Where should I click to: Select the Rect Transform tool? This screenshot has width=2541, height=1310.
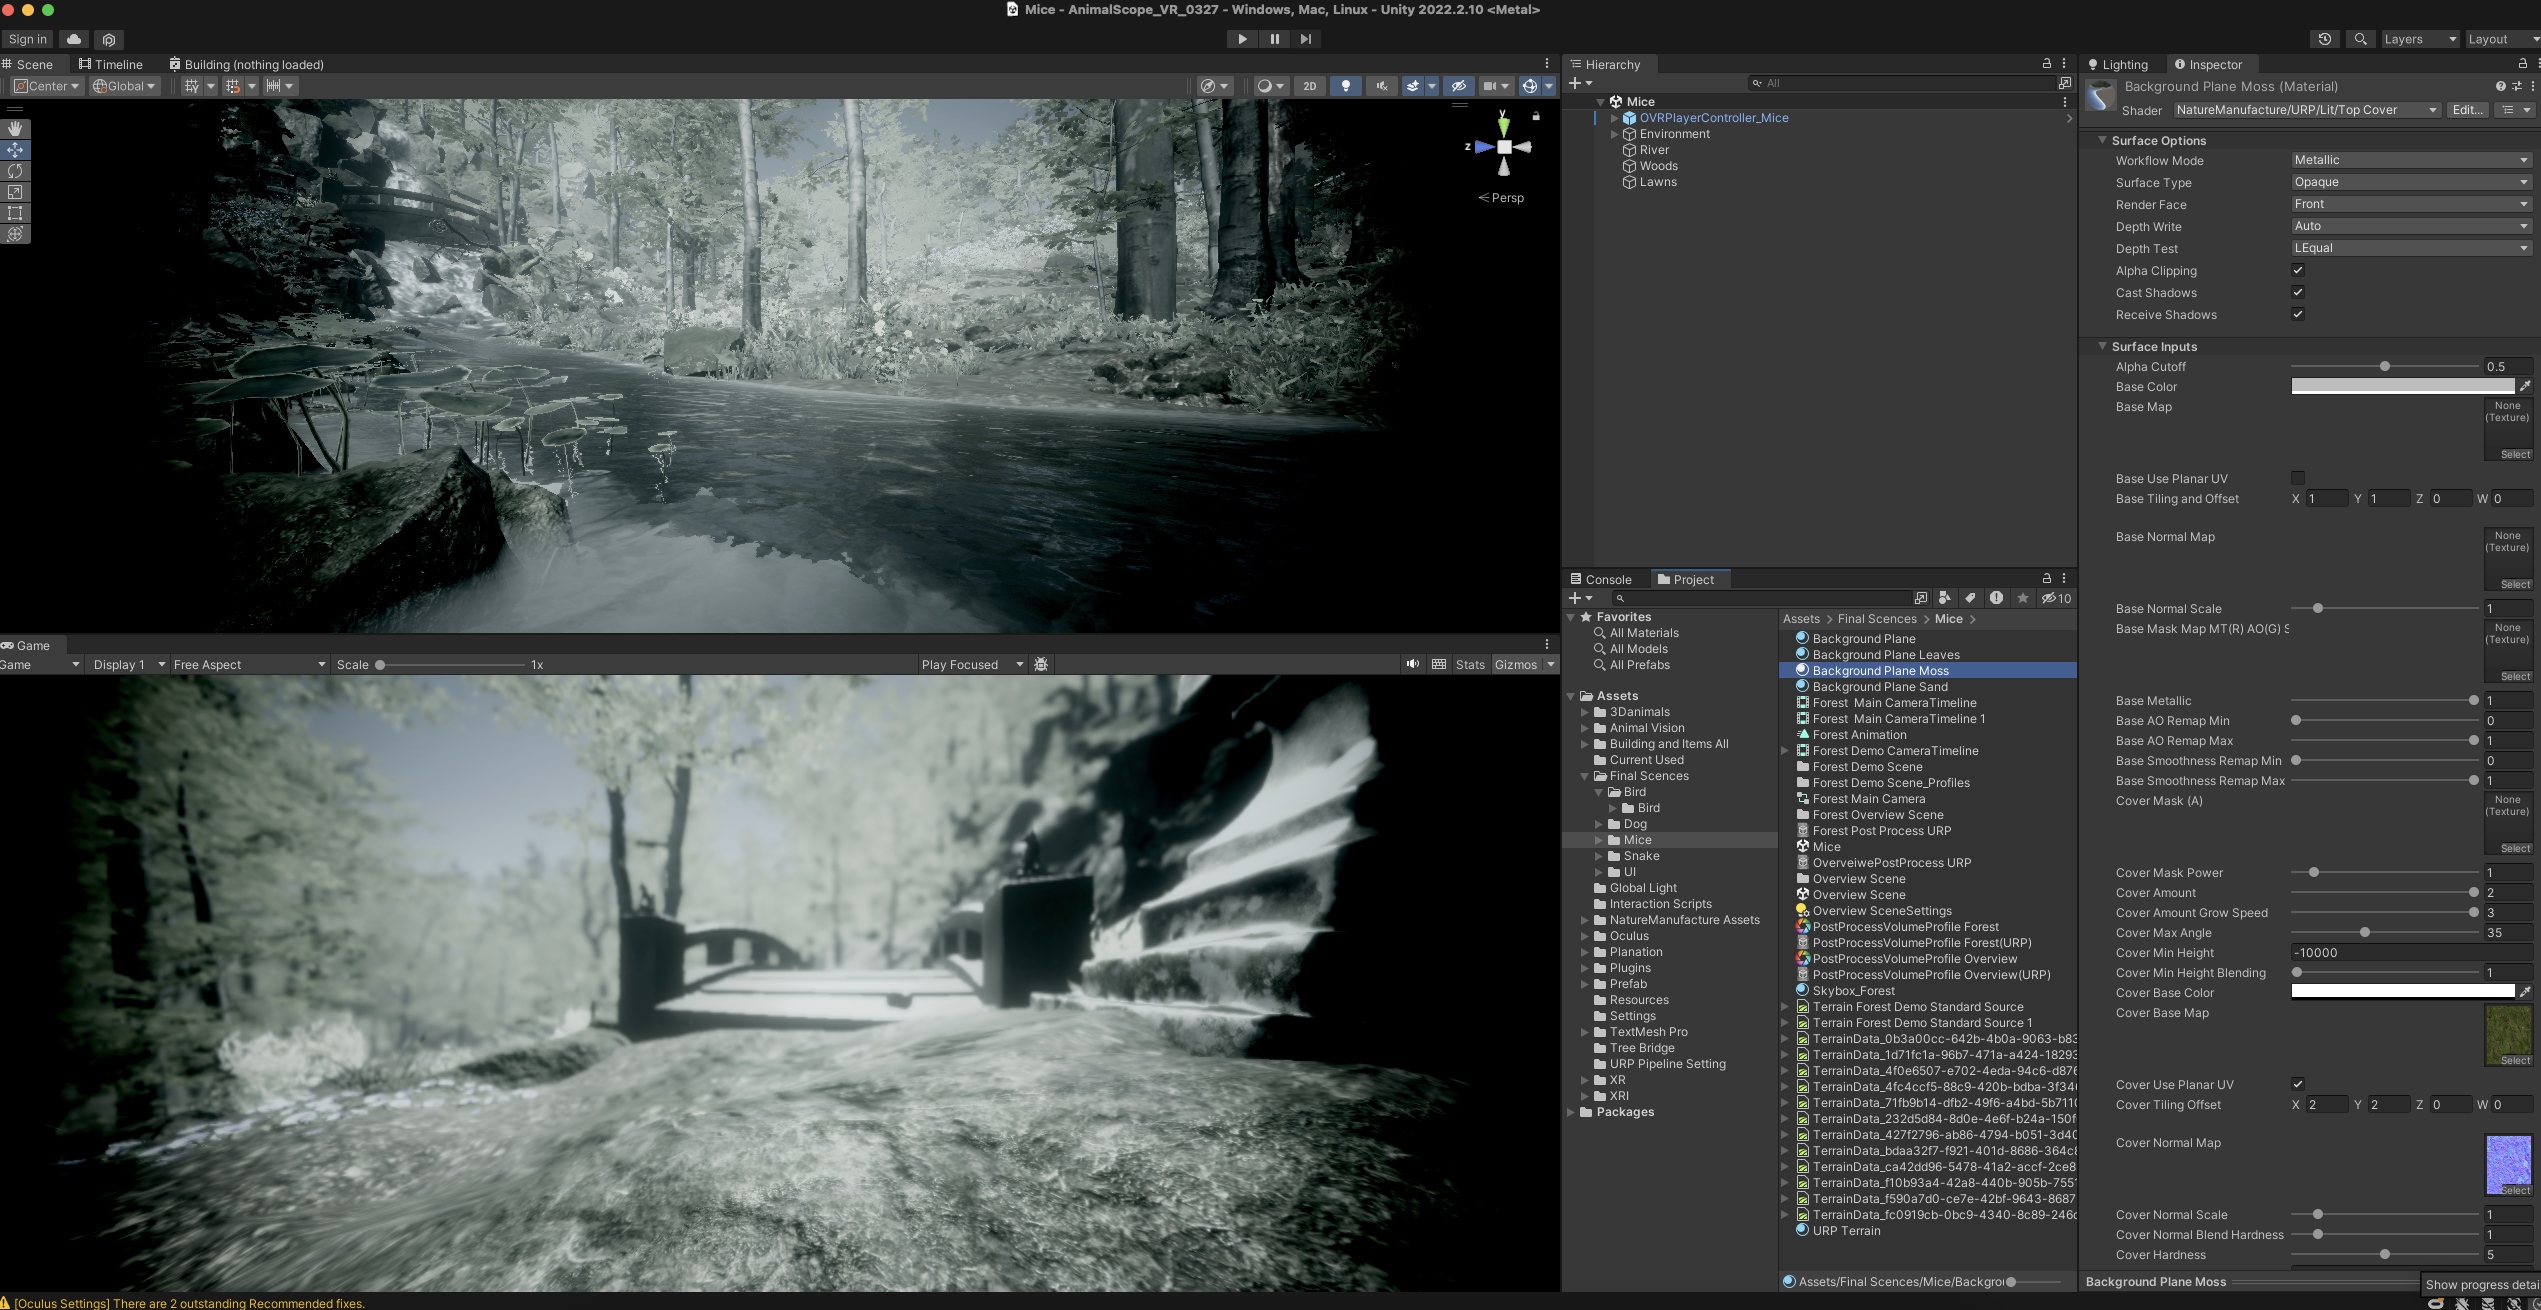[x=15, y=213]
